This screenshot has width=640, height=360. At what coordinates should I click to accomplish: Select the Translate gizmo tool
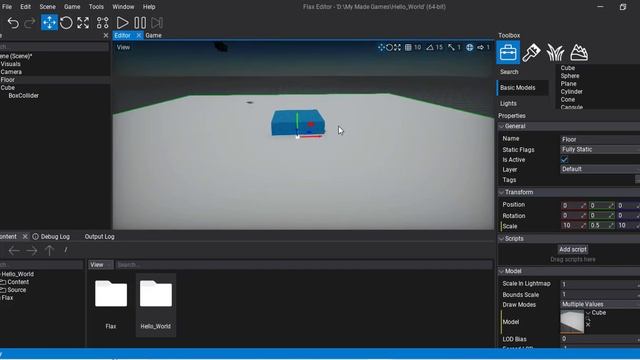point(49,22)
